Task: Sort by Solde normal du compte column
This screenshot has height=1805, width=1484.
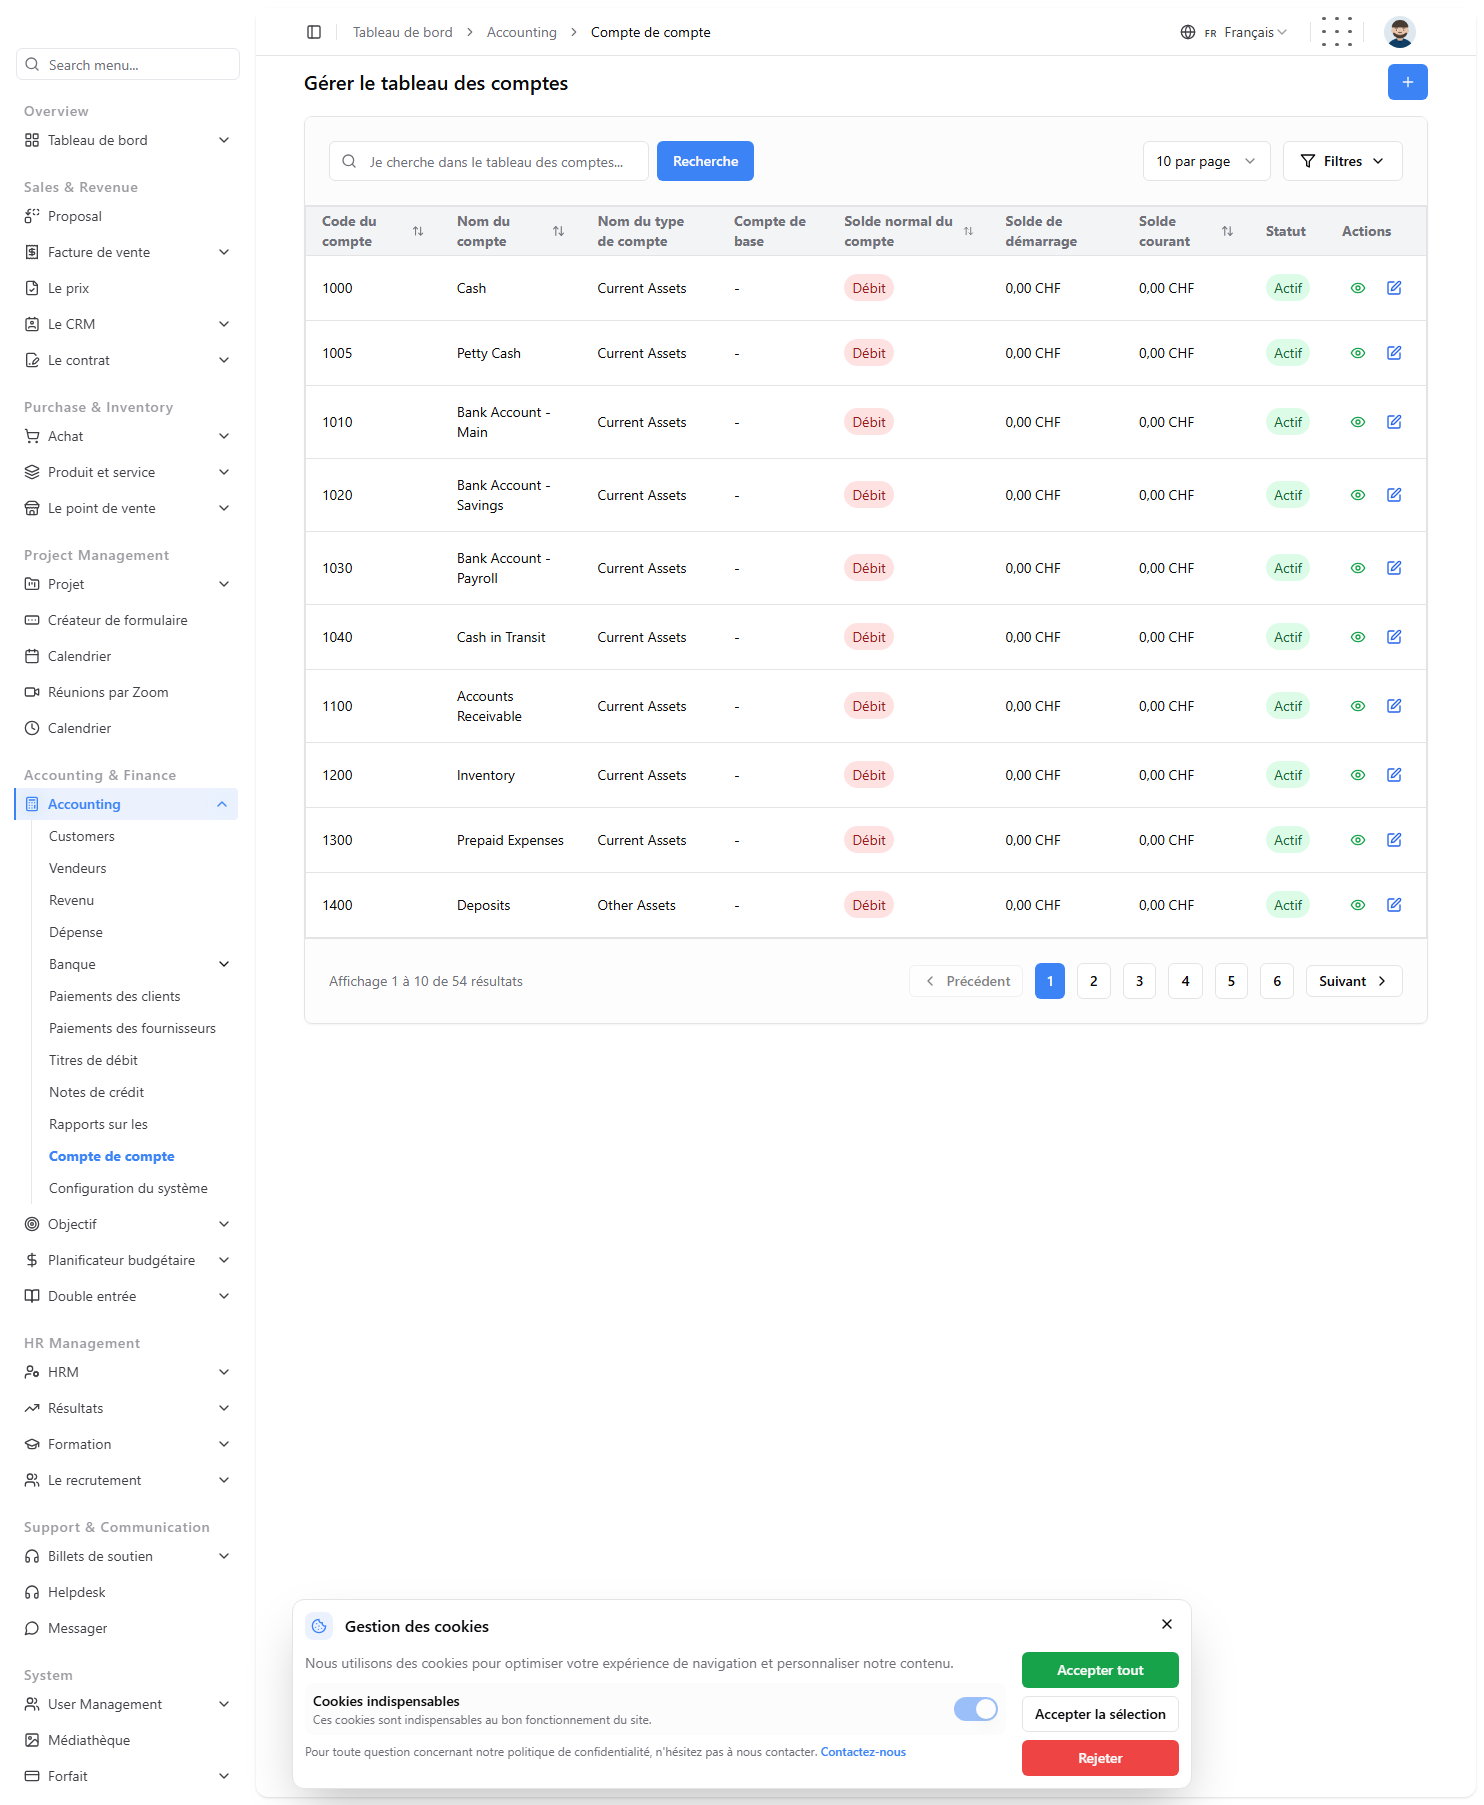Action: click(x=968, y=231)
